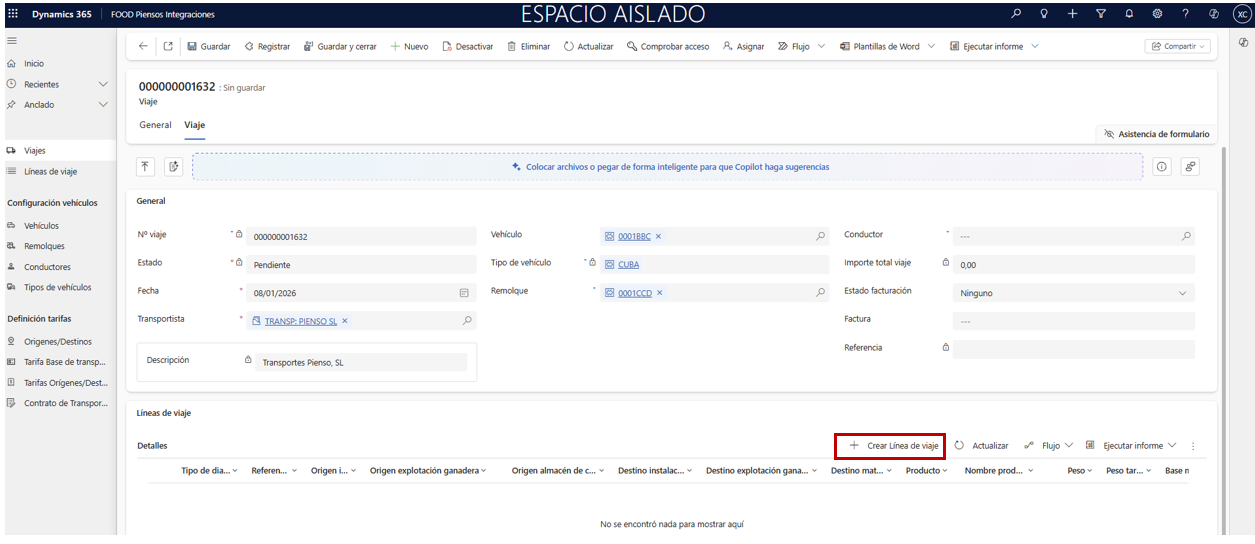The width and height of the screenshot is (1255, 544).
Task: Open the 0001BBC vehicle link
Action: [634, 237]
